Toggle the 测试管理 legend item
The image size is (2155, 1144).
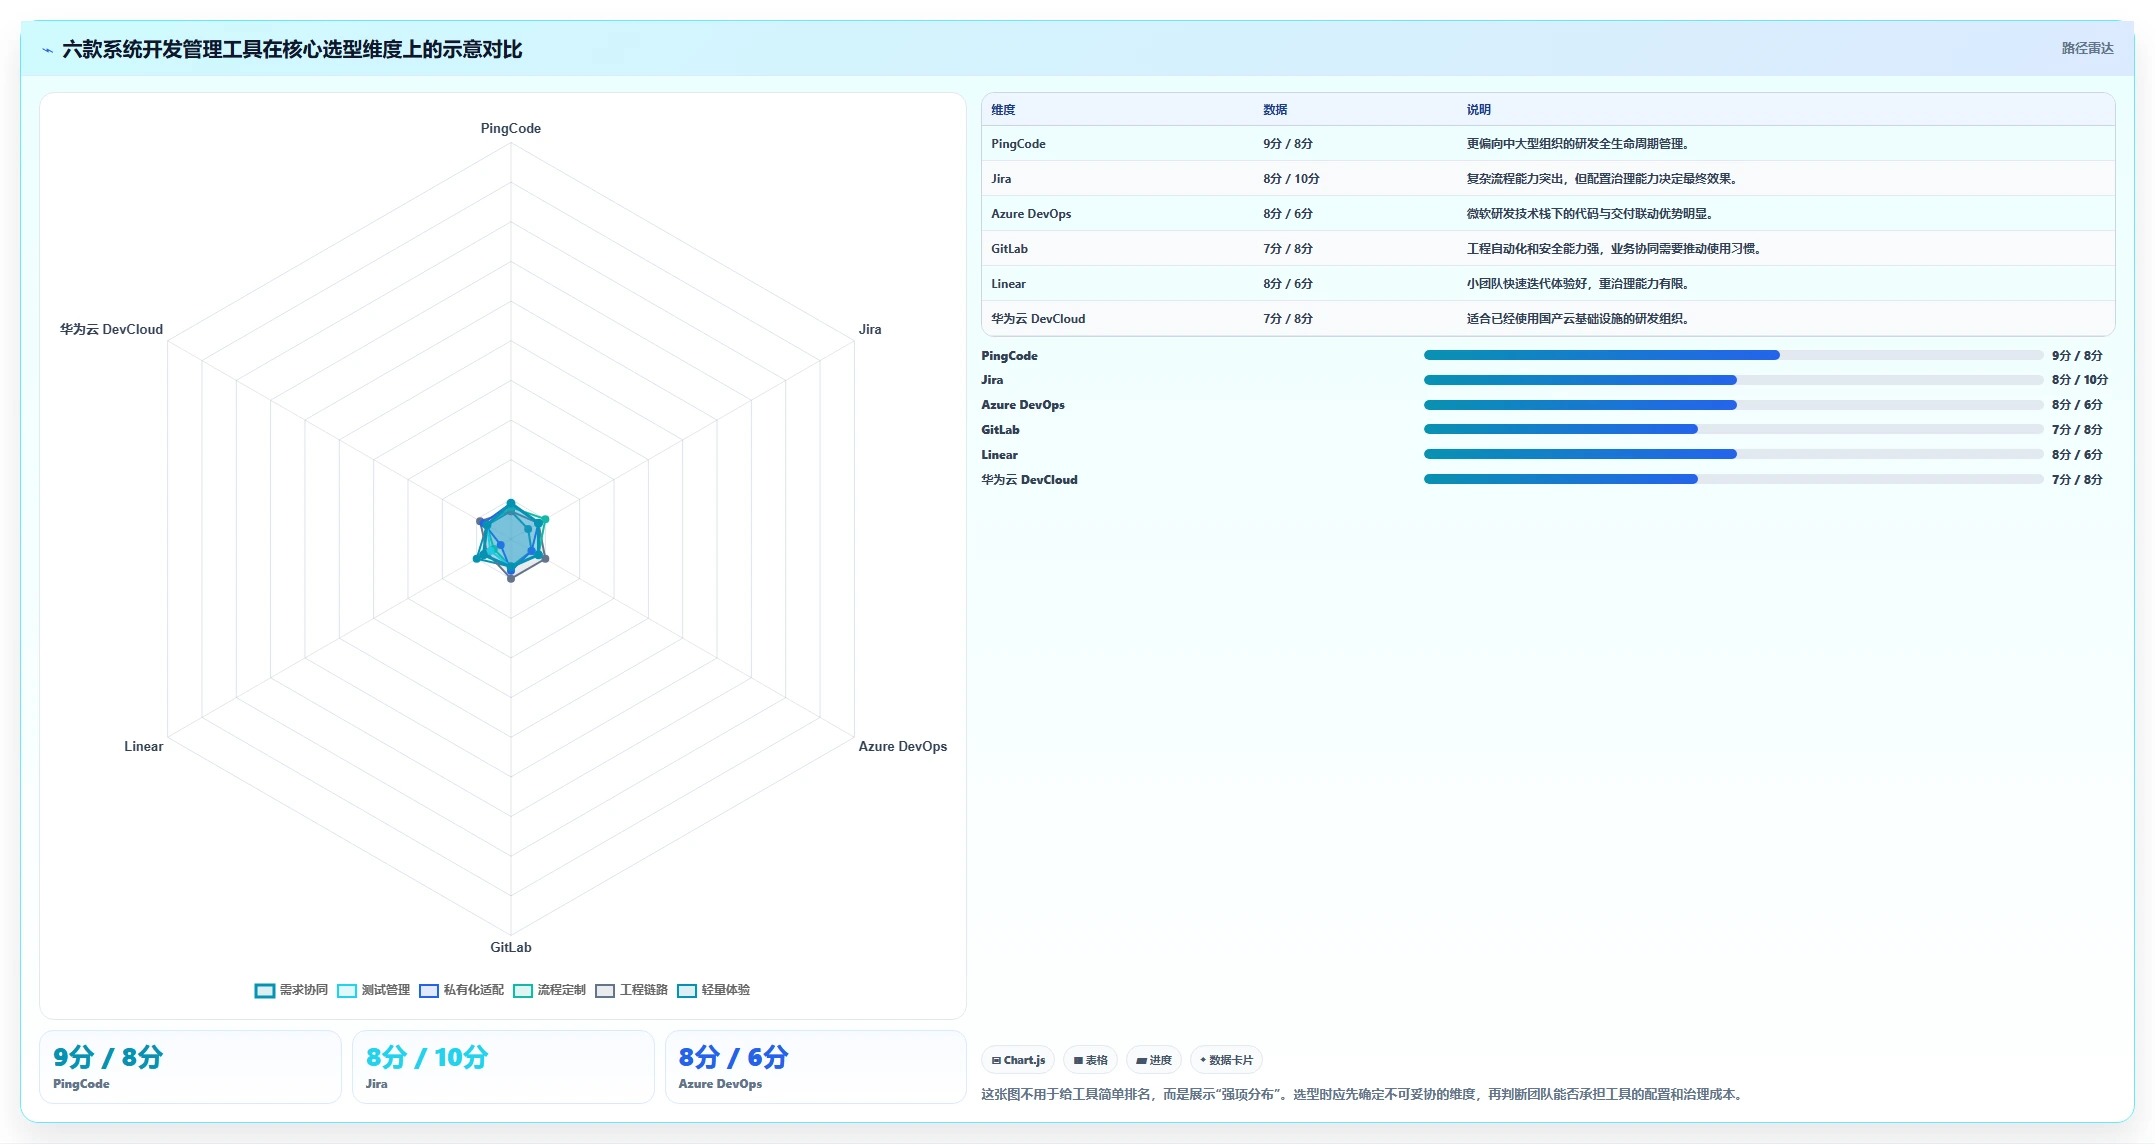(373, 990)
